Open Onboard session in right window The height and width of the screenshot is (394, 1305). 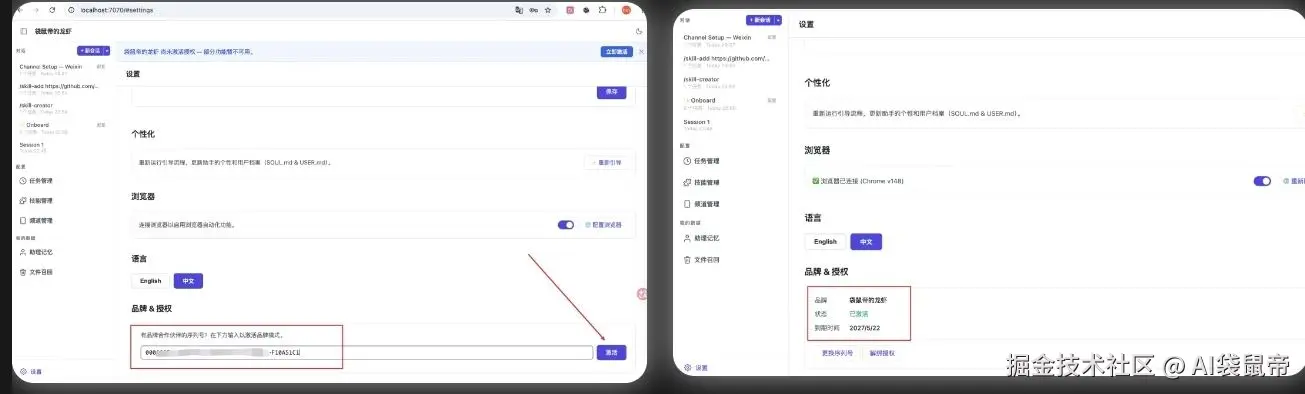(730, 103)
